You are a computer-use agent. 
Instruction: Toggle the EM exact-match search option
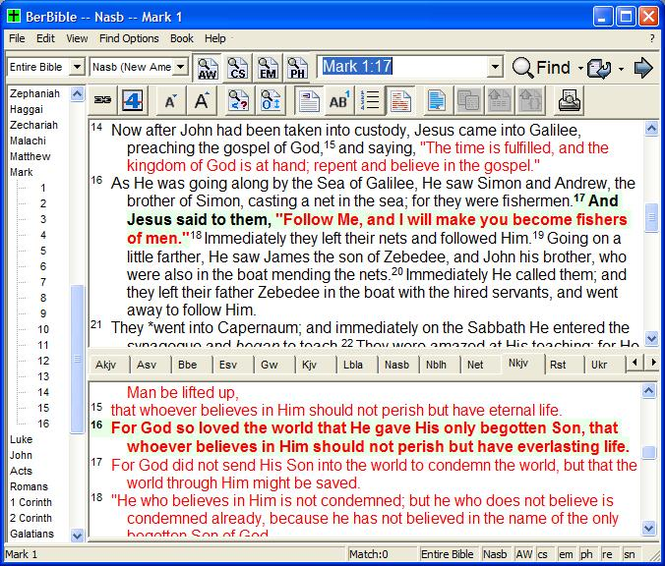coord(268,68)
